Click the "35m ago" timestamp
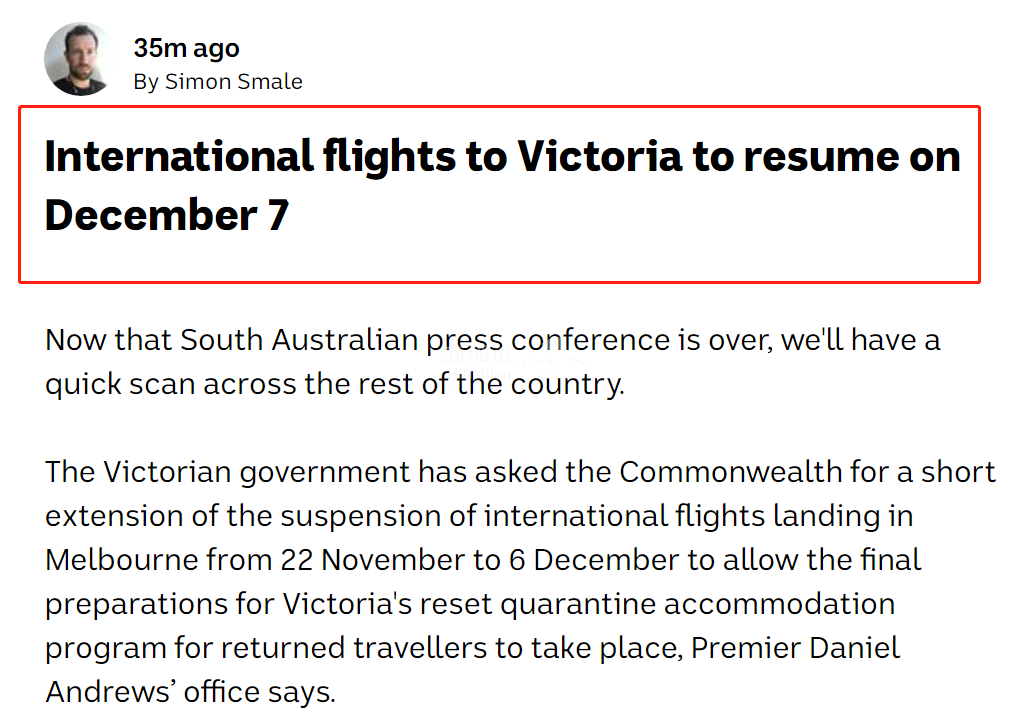The width and height of the screenshot is (1033, 721). click(187, 48)
